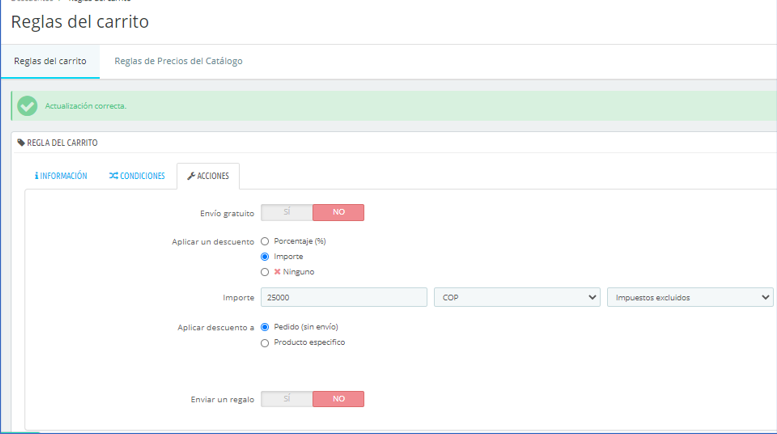Click the Reglas del carrito page title
The image size is (777, 434).
[80, 22]
